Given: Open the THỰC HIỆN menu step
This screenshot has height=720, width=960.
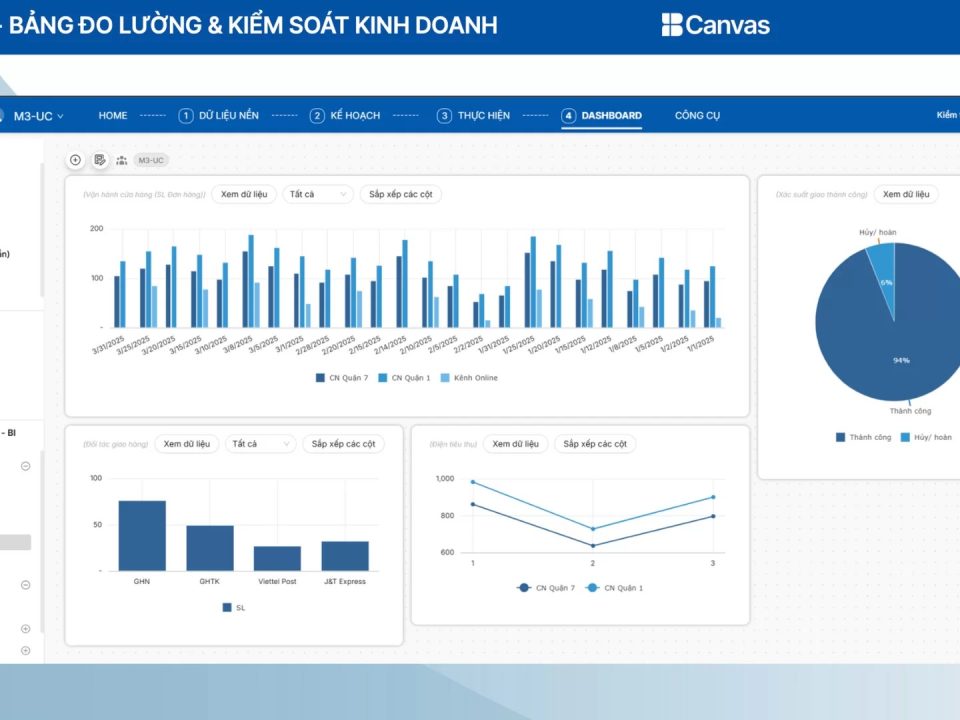Looking at the screenshot, I should pos(484,116).
